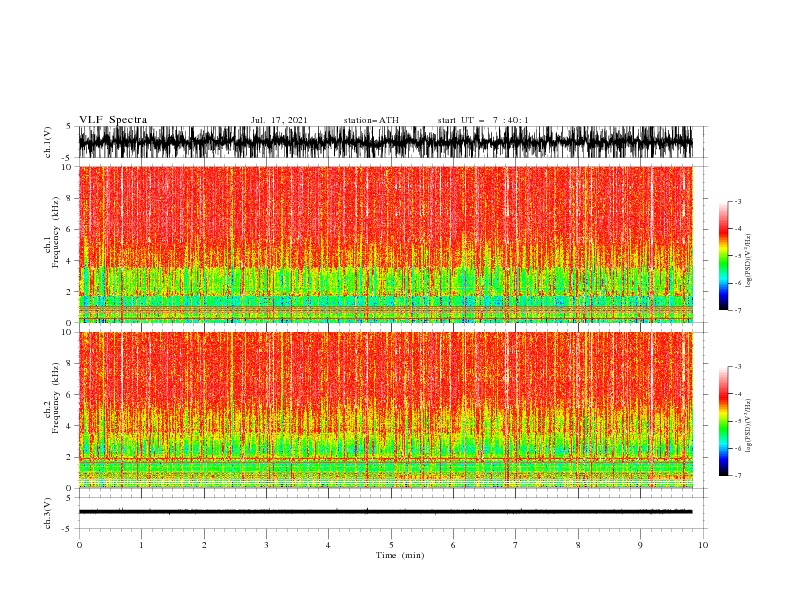Click the ch.1 spectrogram panel
792x612 pixels.
coord(386,244)
